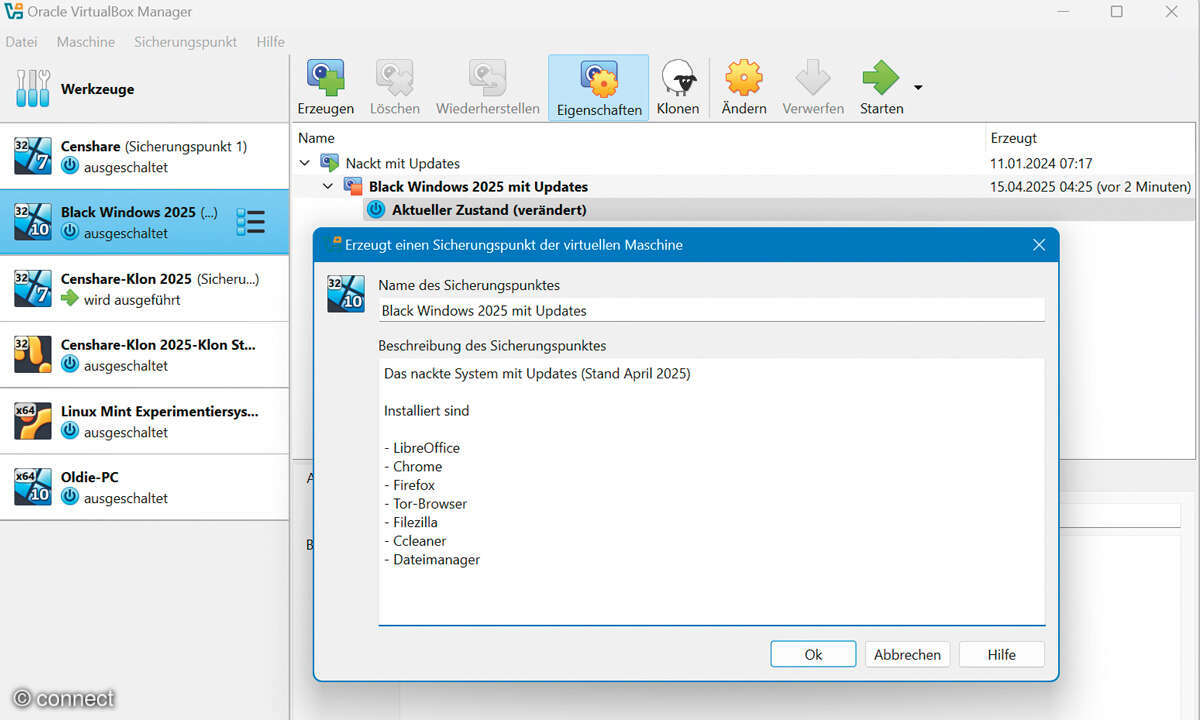Close the snapshot dialog with X
The width and height of the screenshot is (1200, 720).
[1039, 245]
